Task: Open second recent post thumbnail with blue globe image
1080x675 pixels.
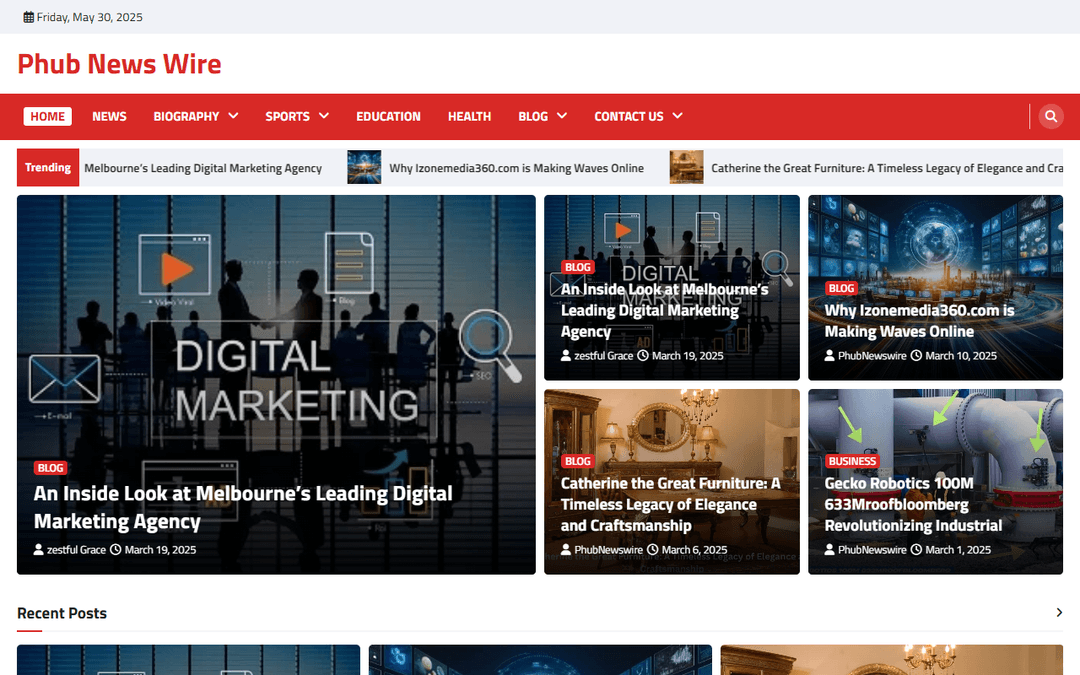Action: point(540,660)
